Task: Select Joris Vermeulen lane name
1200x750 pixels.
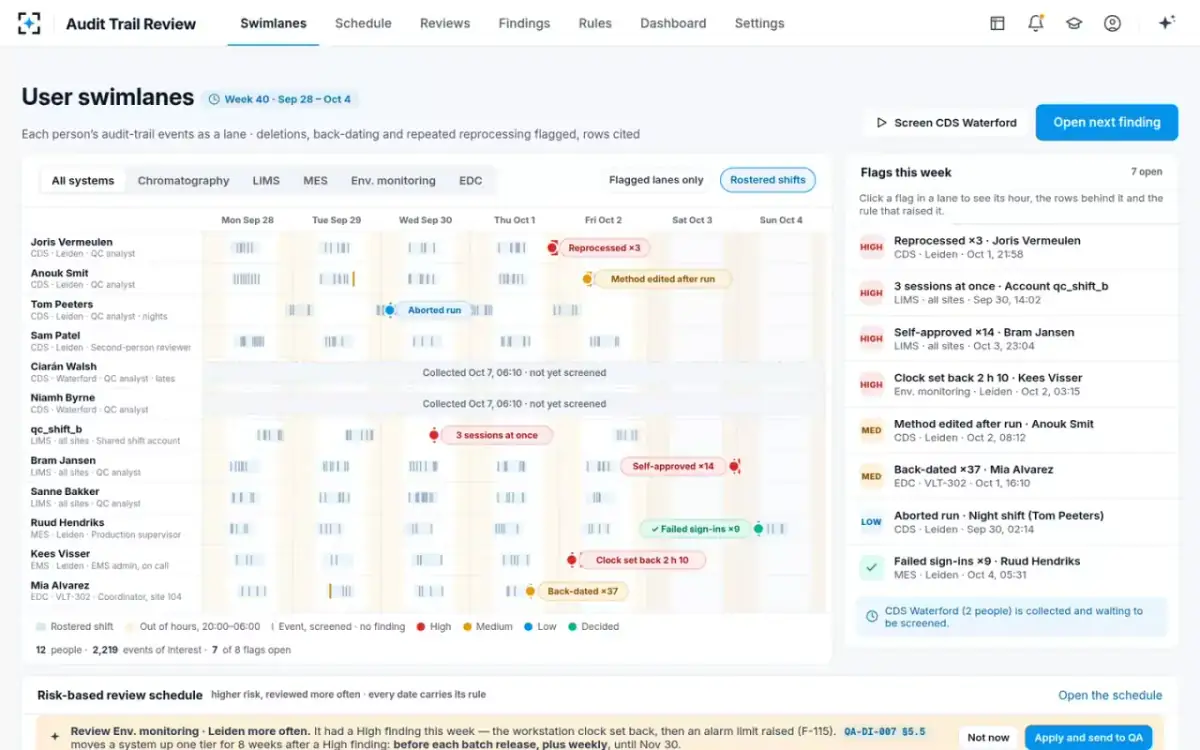Action: point(71,242)
